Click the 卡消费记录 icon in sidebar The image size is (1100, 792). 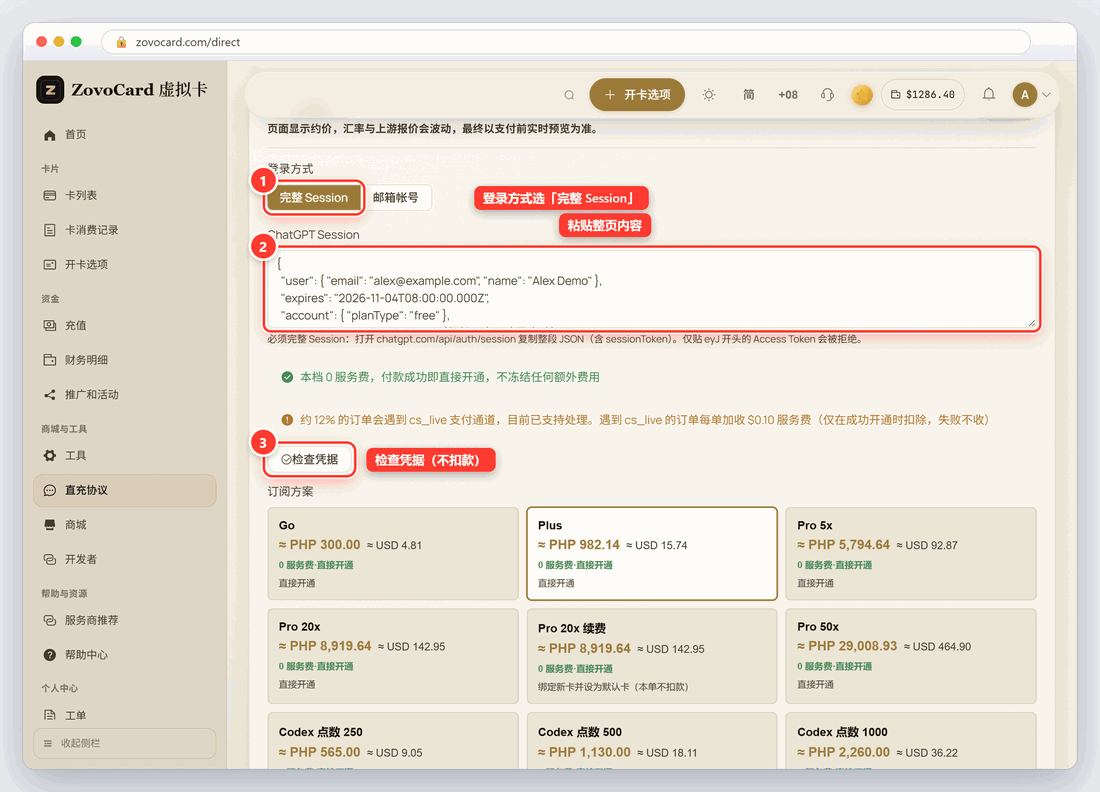coord(50,230)
